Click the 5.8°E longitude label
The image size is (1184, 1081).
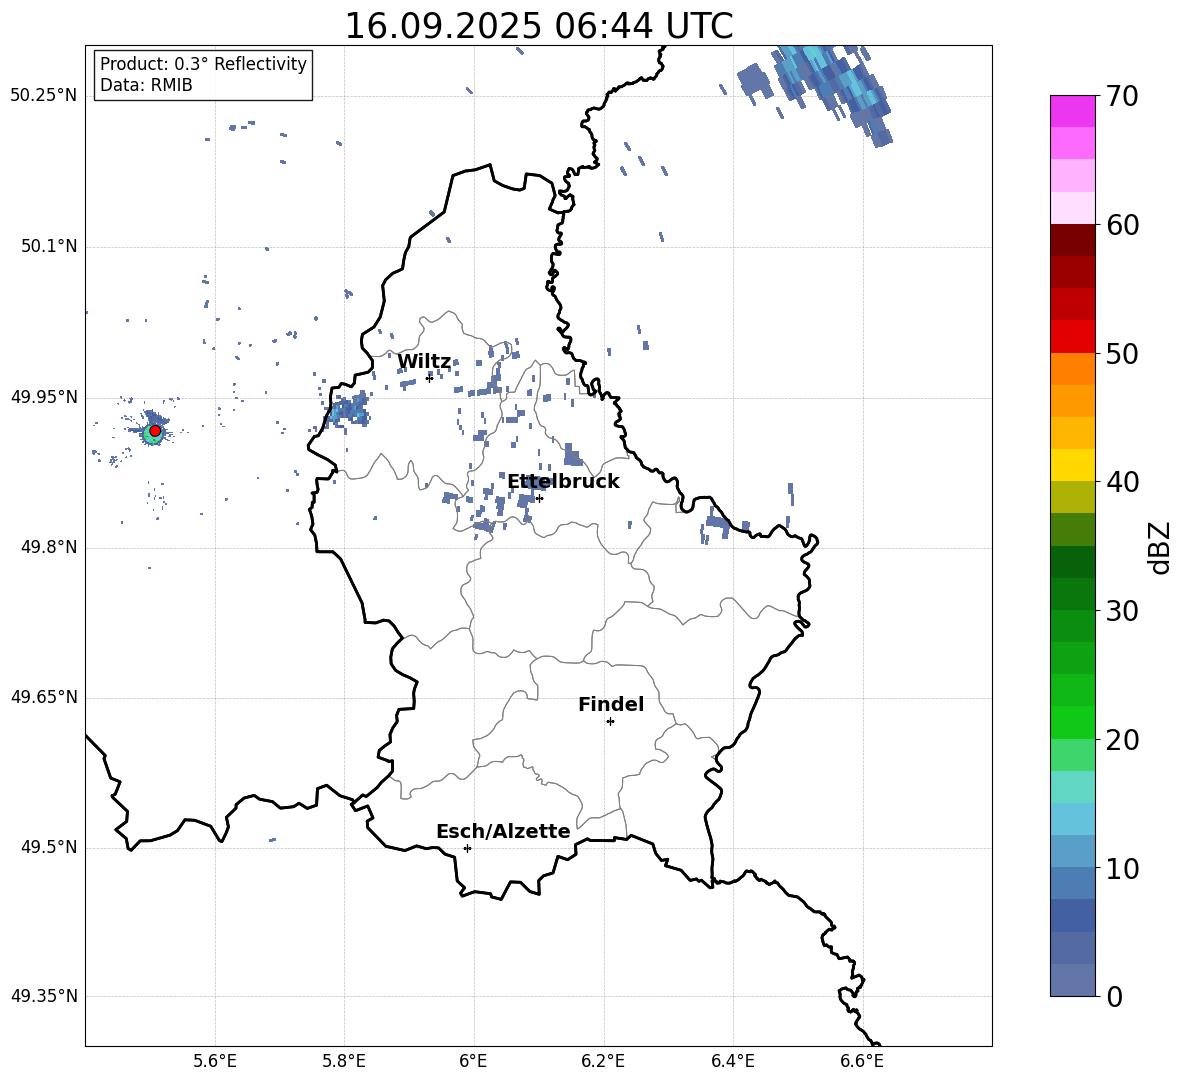(x=344, y=1061)
